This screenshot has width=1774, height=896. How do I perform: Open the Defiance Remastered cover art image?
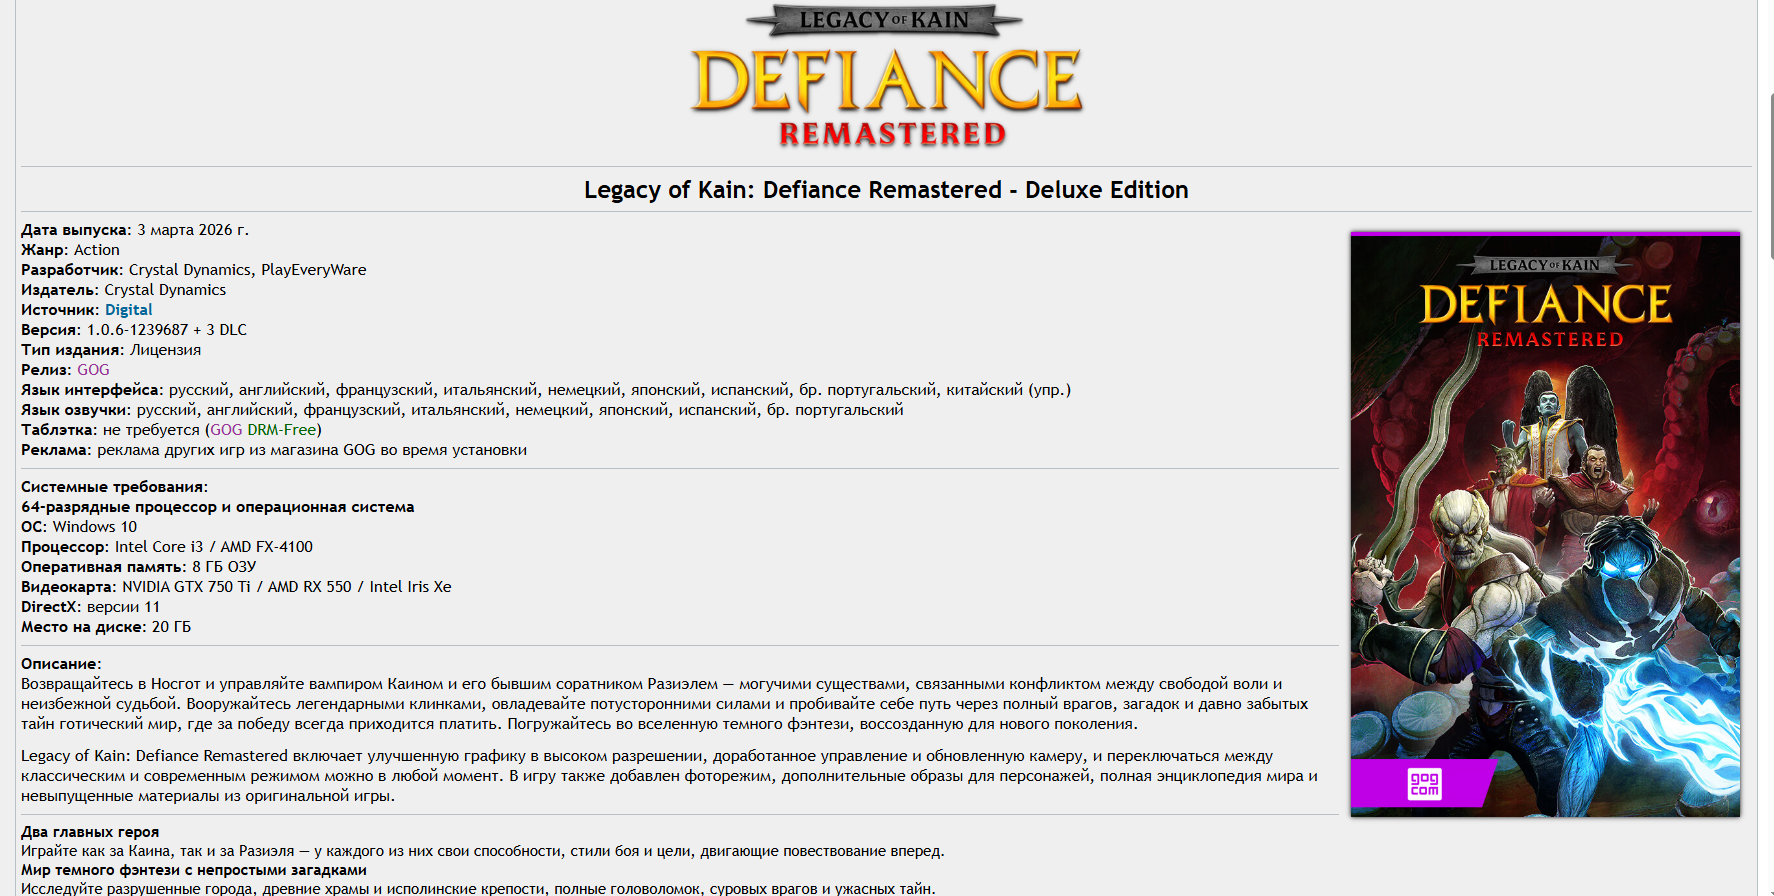coord(1545,525)
